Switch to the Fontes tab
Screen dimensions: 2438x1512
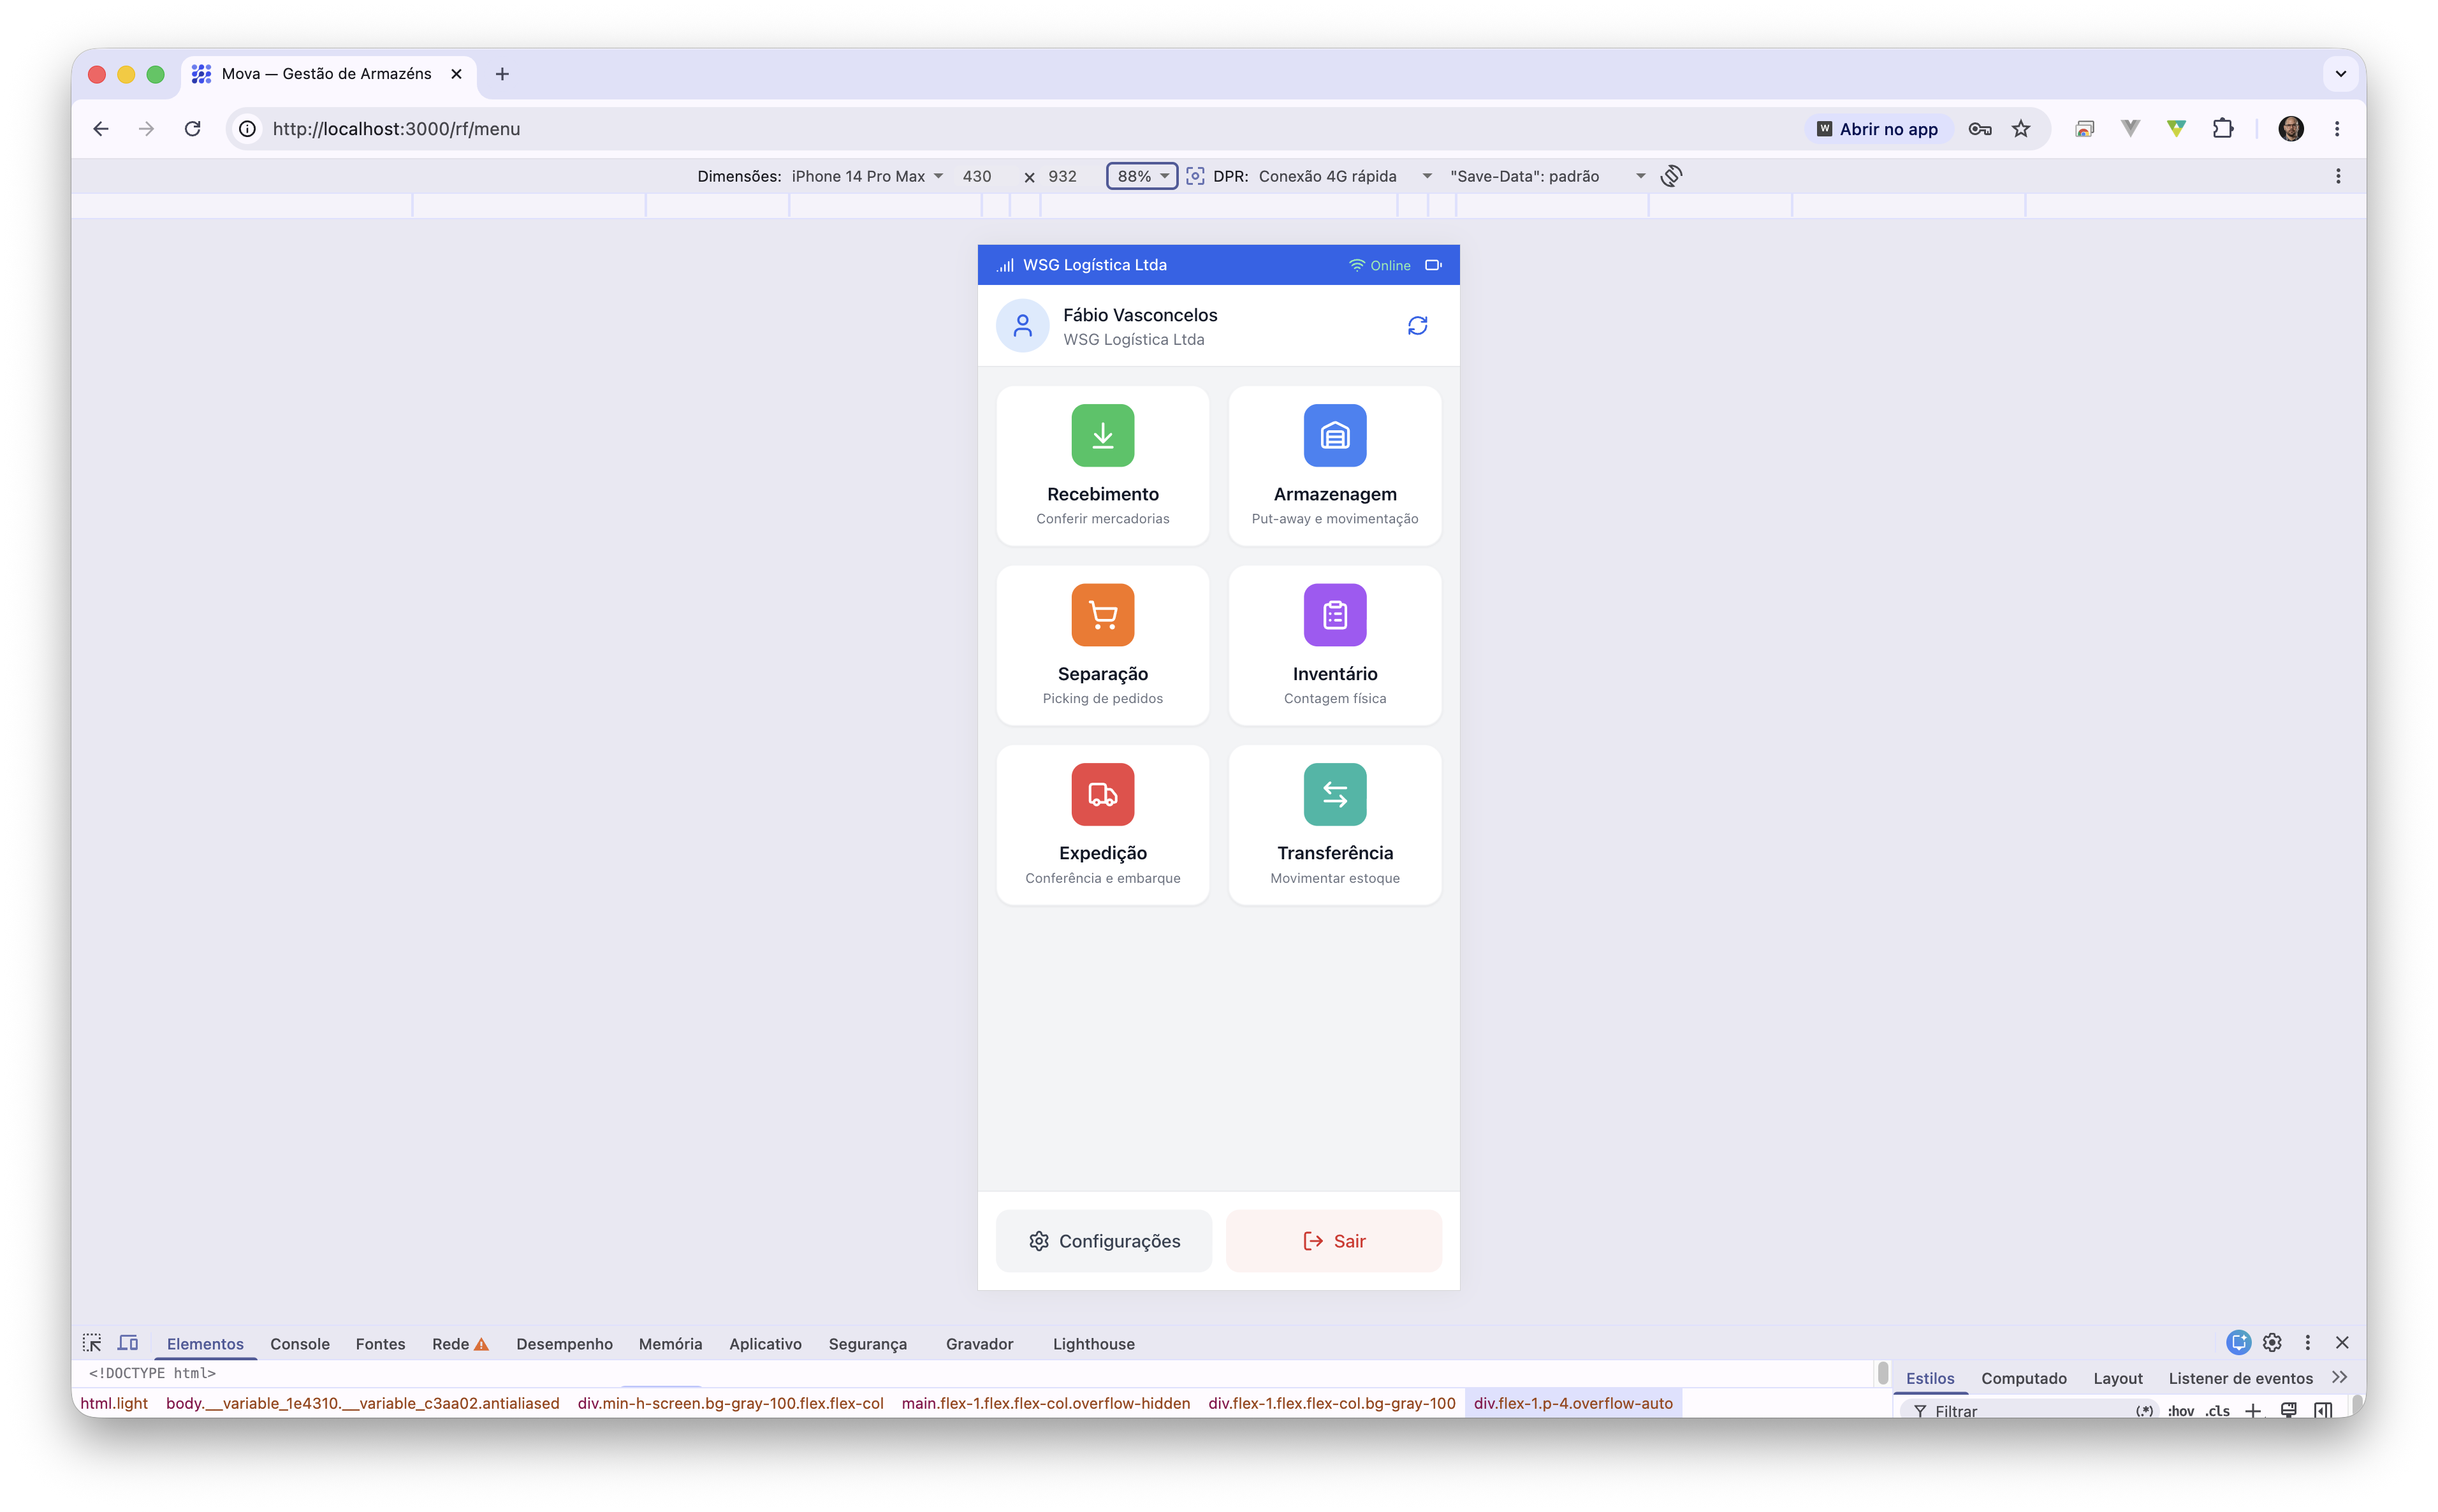coord(380,1343)
